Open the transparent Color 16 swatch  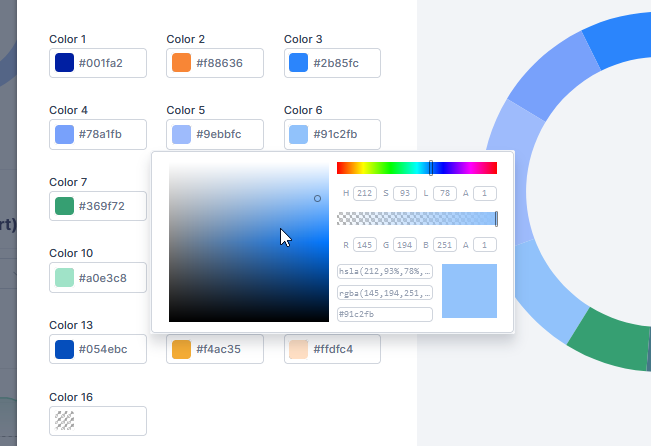(64, 420)
